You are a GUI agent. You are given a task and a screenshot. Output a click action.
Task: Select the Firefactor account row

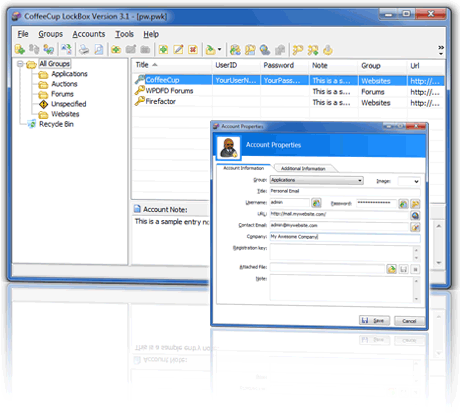pos(289,102)
